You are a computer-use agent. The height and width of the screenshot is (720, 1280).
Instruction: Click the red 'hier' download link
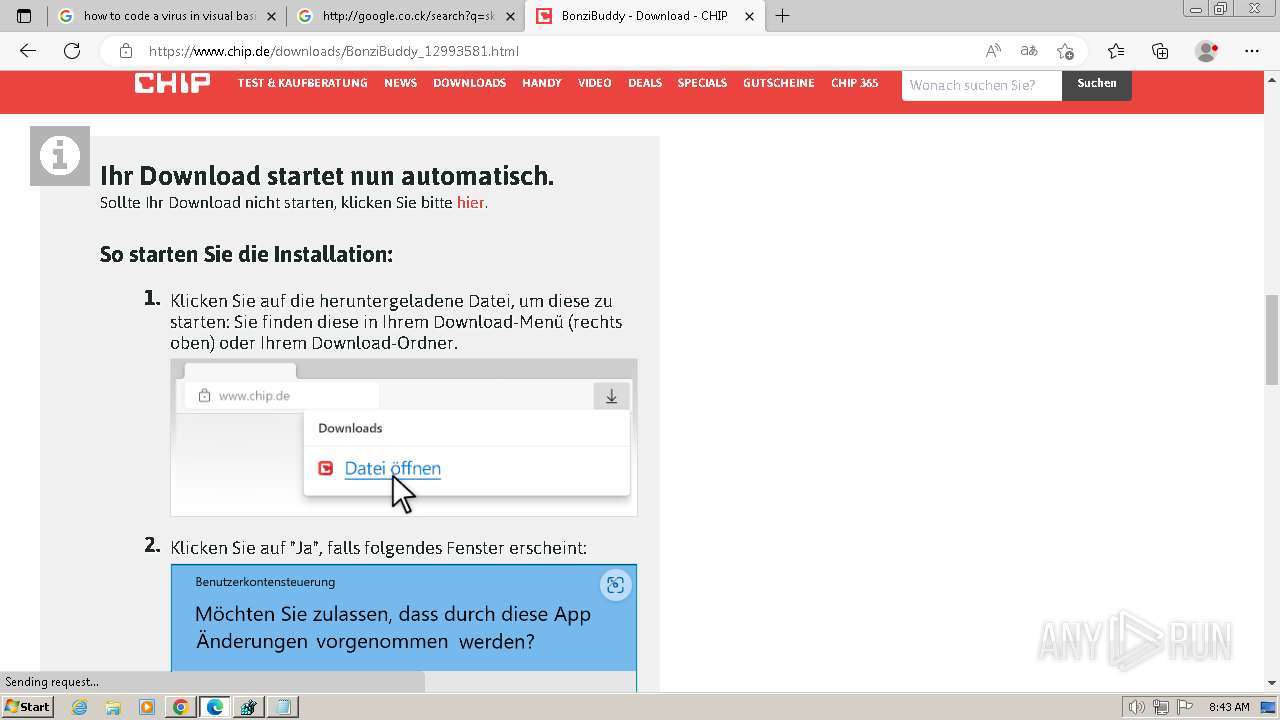point(471,203)
